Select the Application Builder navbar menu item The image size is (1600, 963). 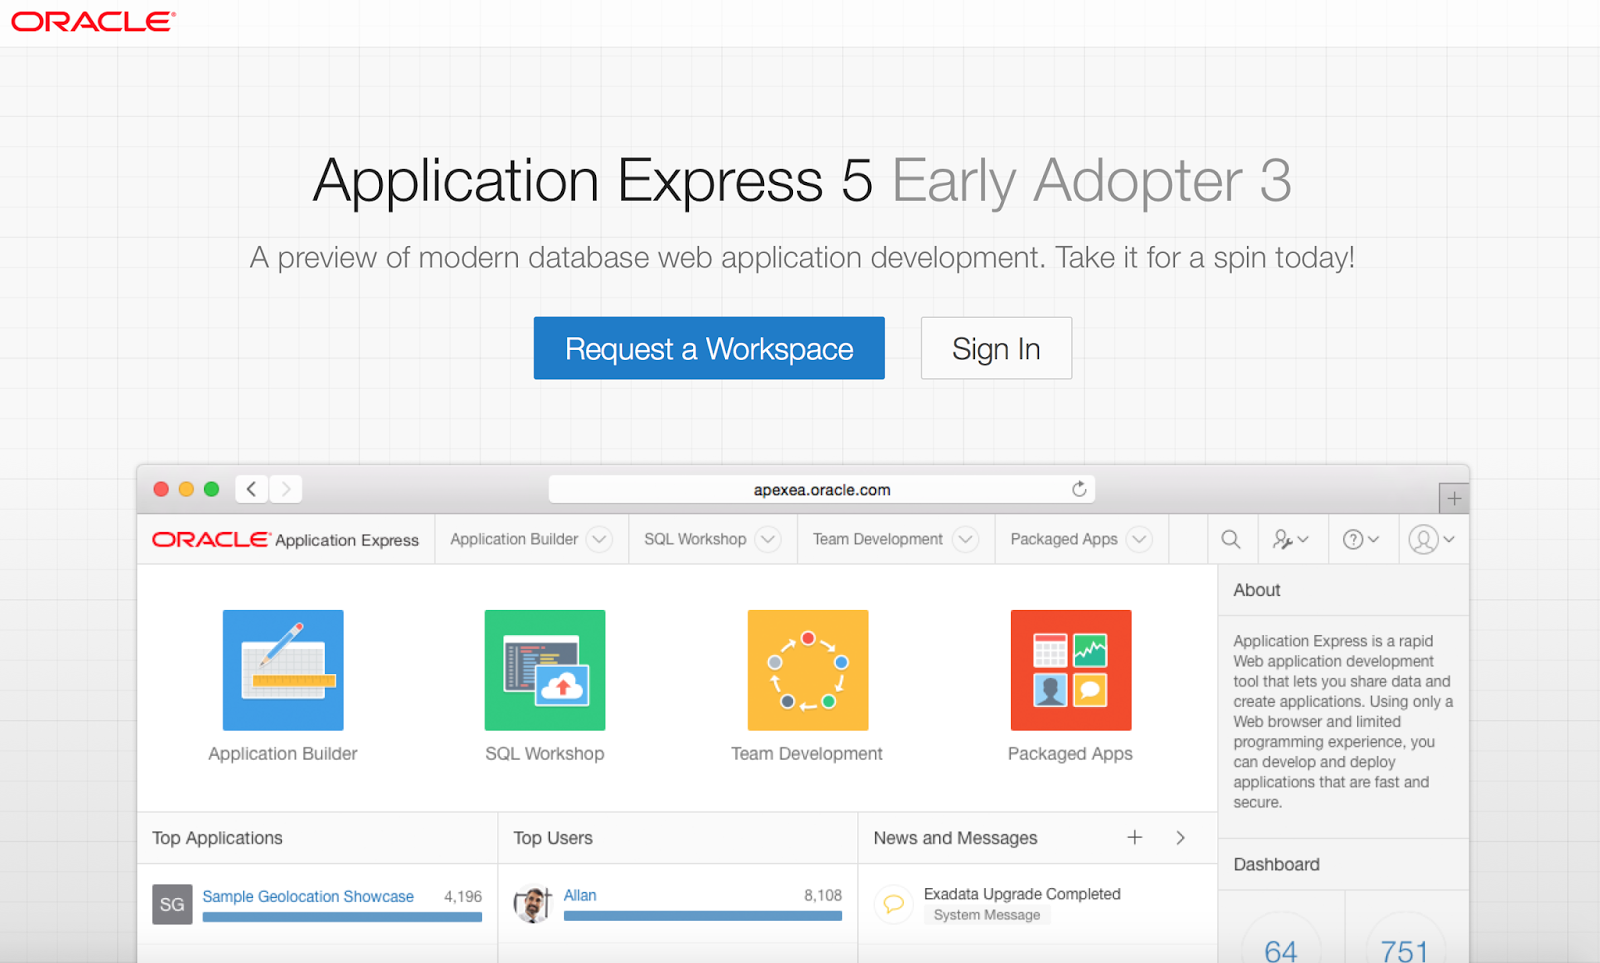[514, 539]
